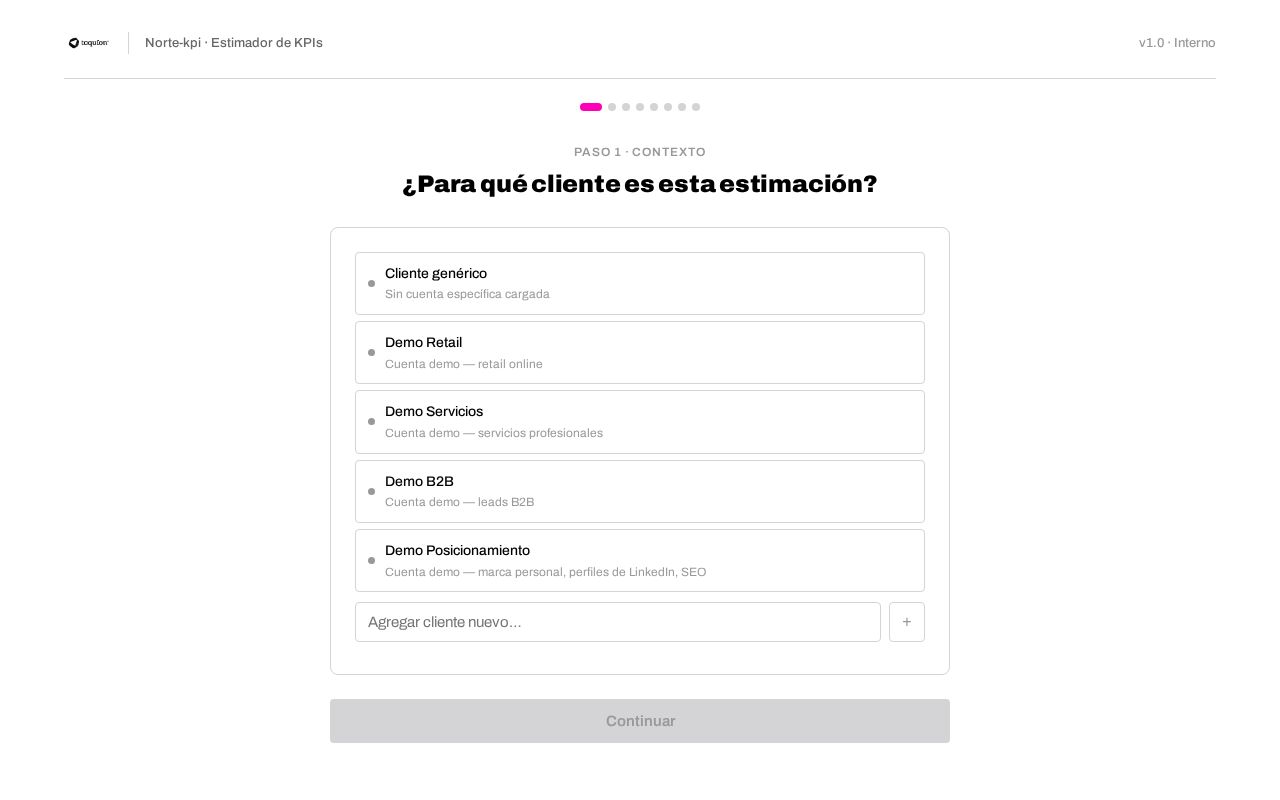Jump to the second step dot
Viewport: 1280px width, 800px height.
(612, 107)
